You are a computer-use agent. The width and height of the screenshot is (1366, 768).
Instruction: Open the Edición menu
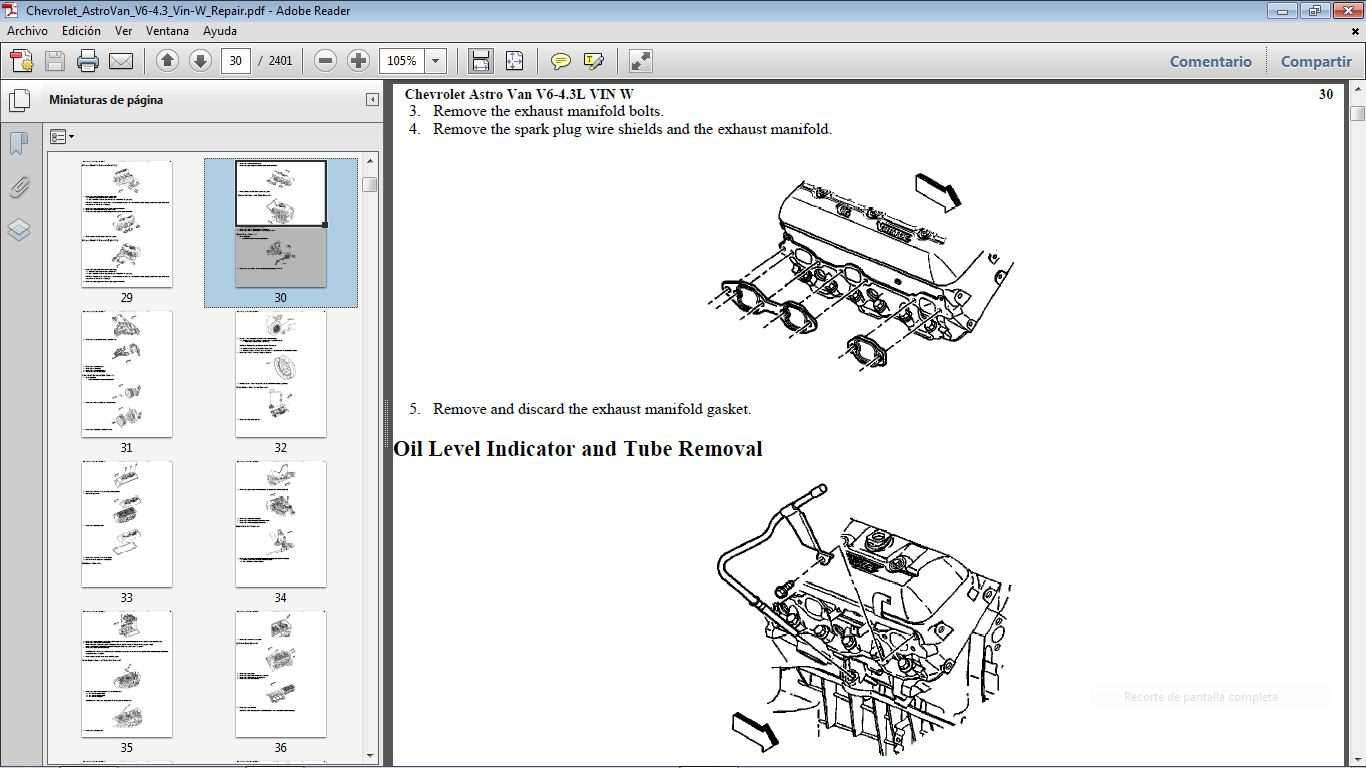(x=81, y=31)
